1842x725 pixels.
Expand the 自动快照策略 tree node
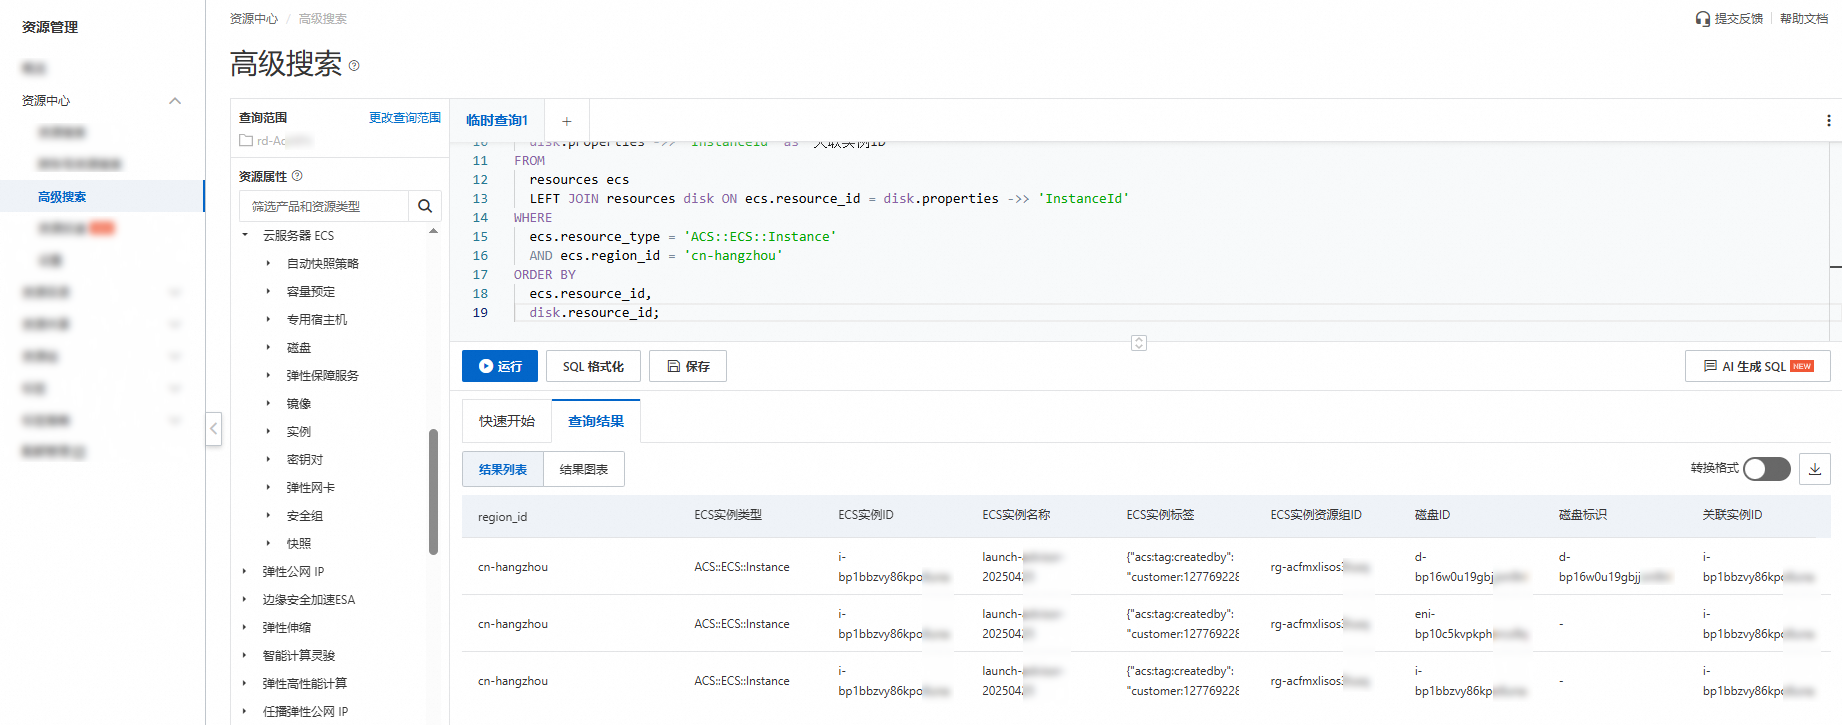point(268,264)
